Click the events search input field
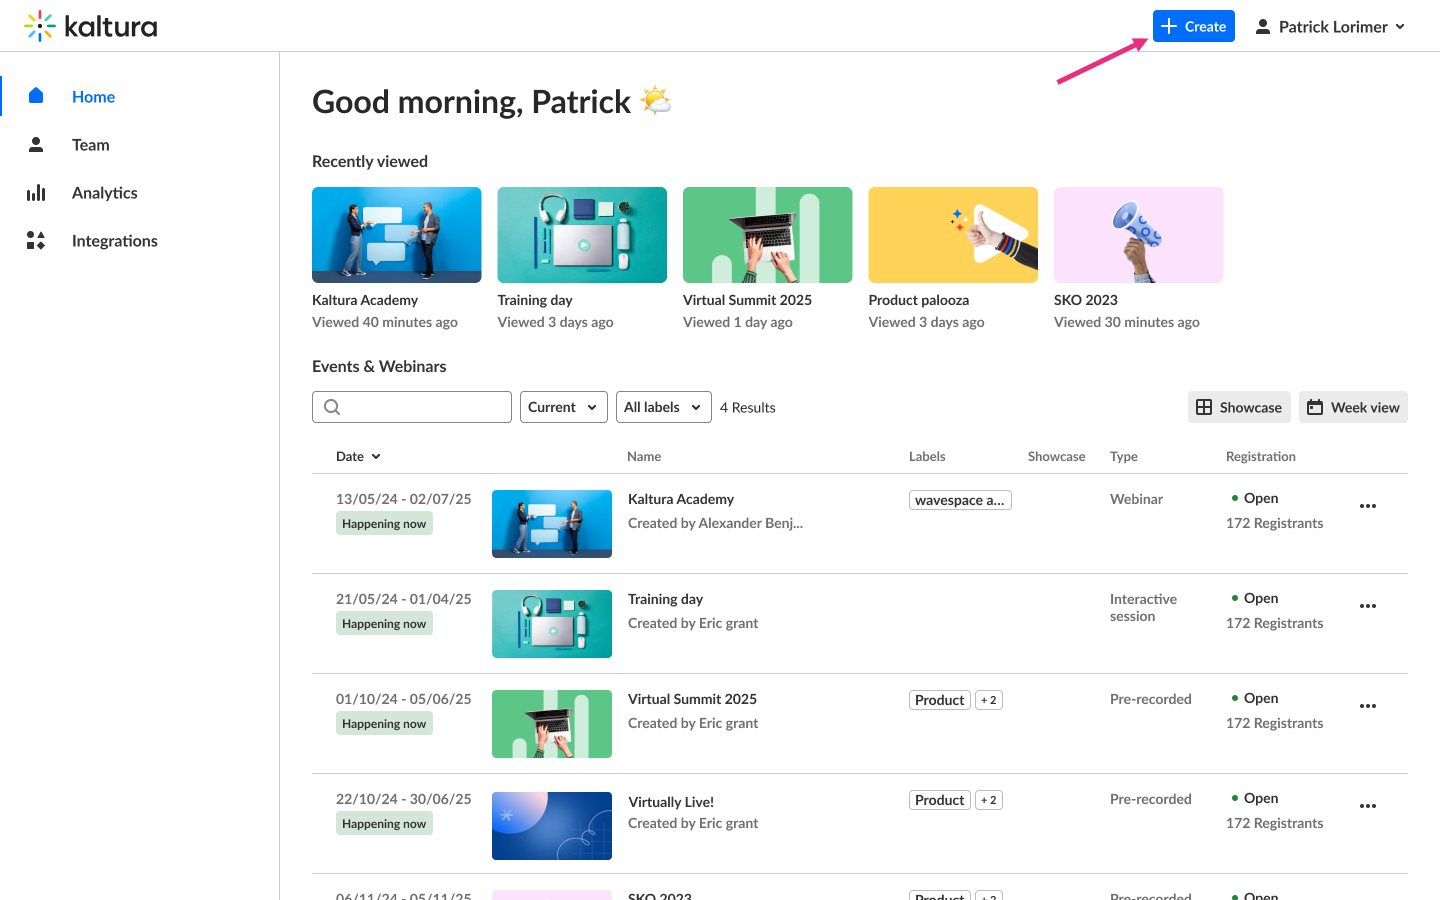1440x900 pixels. (412, 407)
